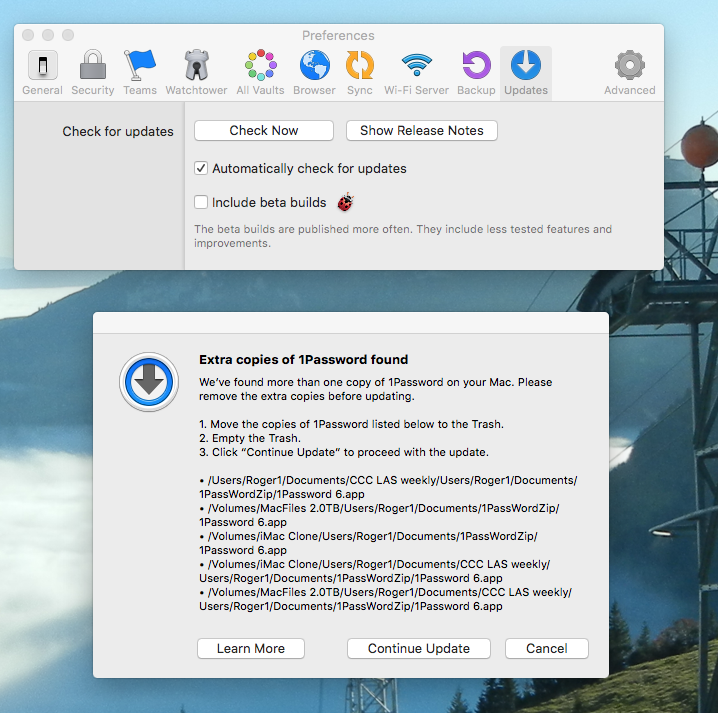
Task: Open the Browser preferences pane
Action: 314,73
